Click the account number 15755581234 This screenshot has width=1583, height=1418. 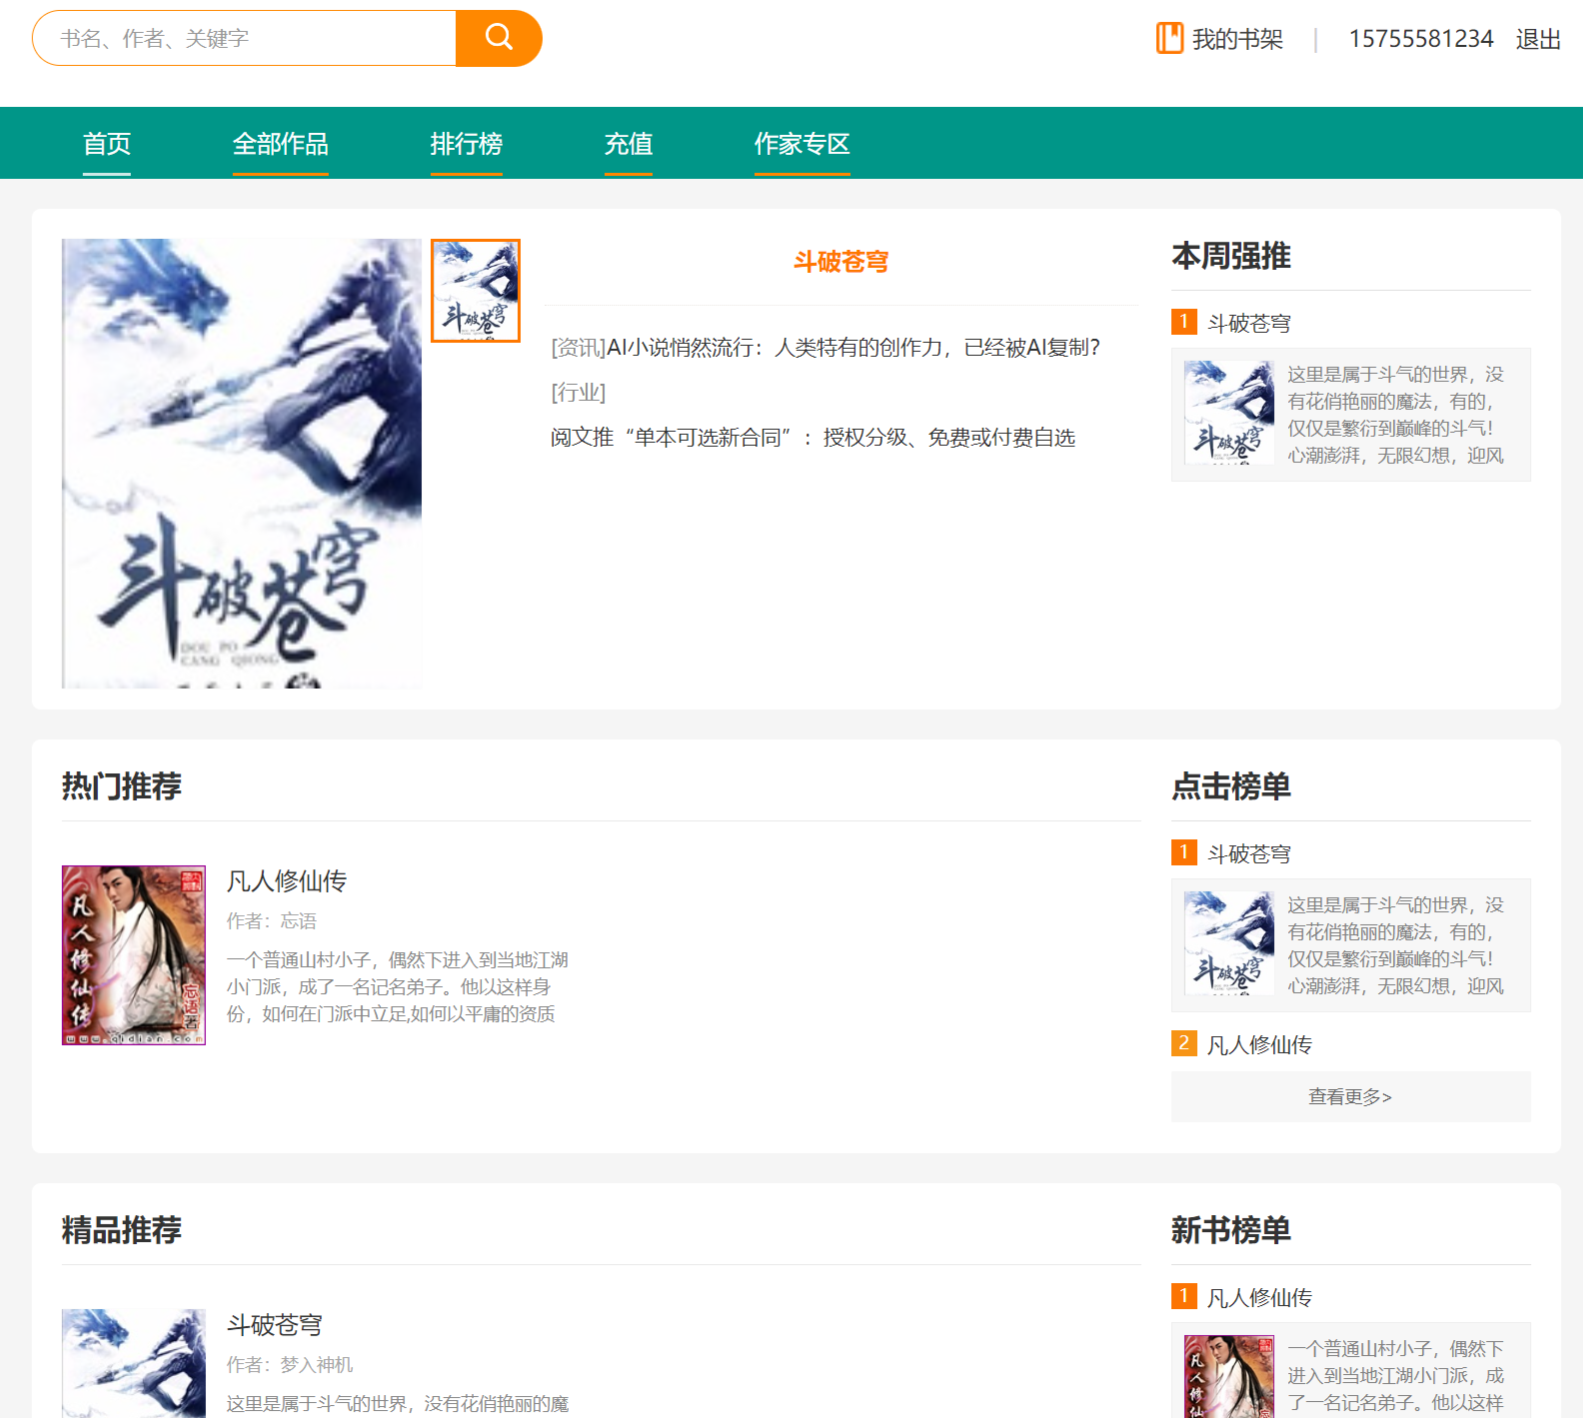coord(1421,39)
